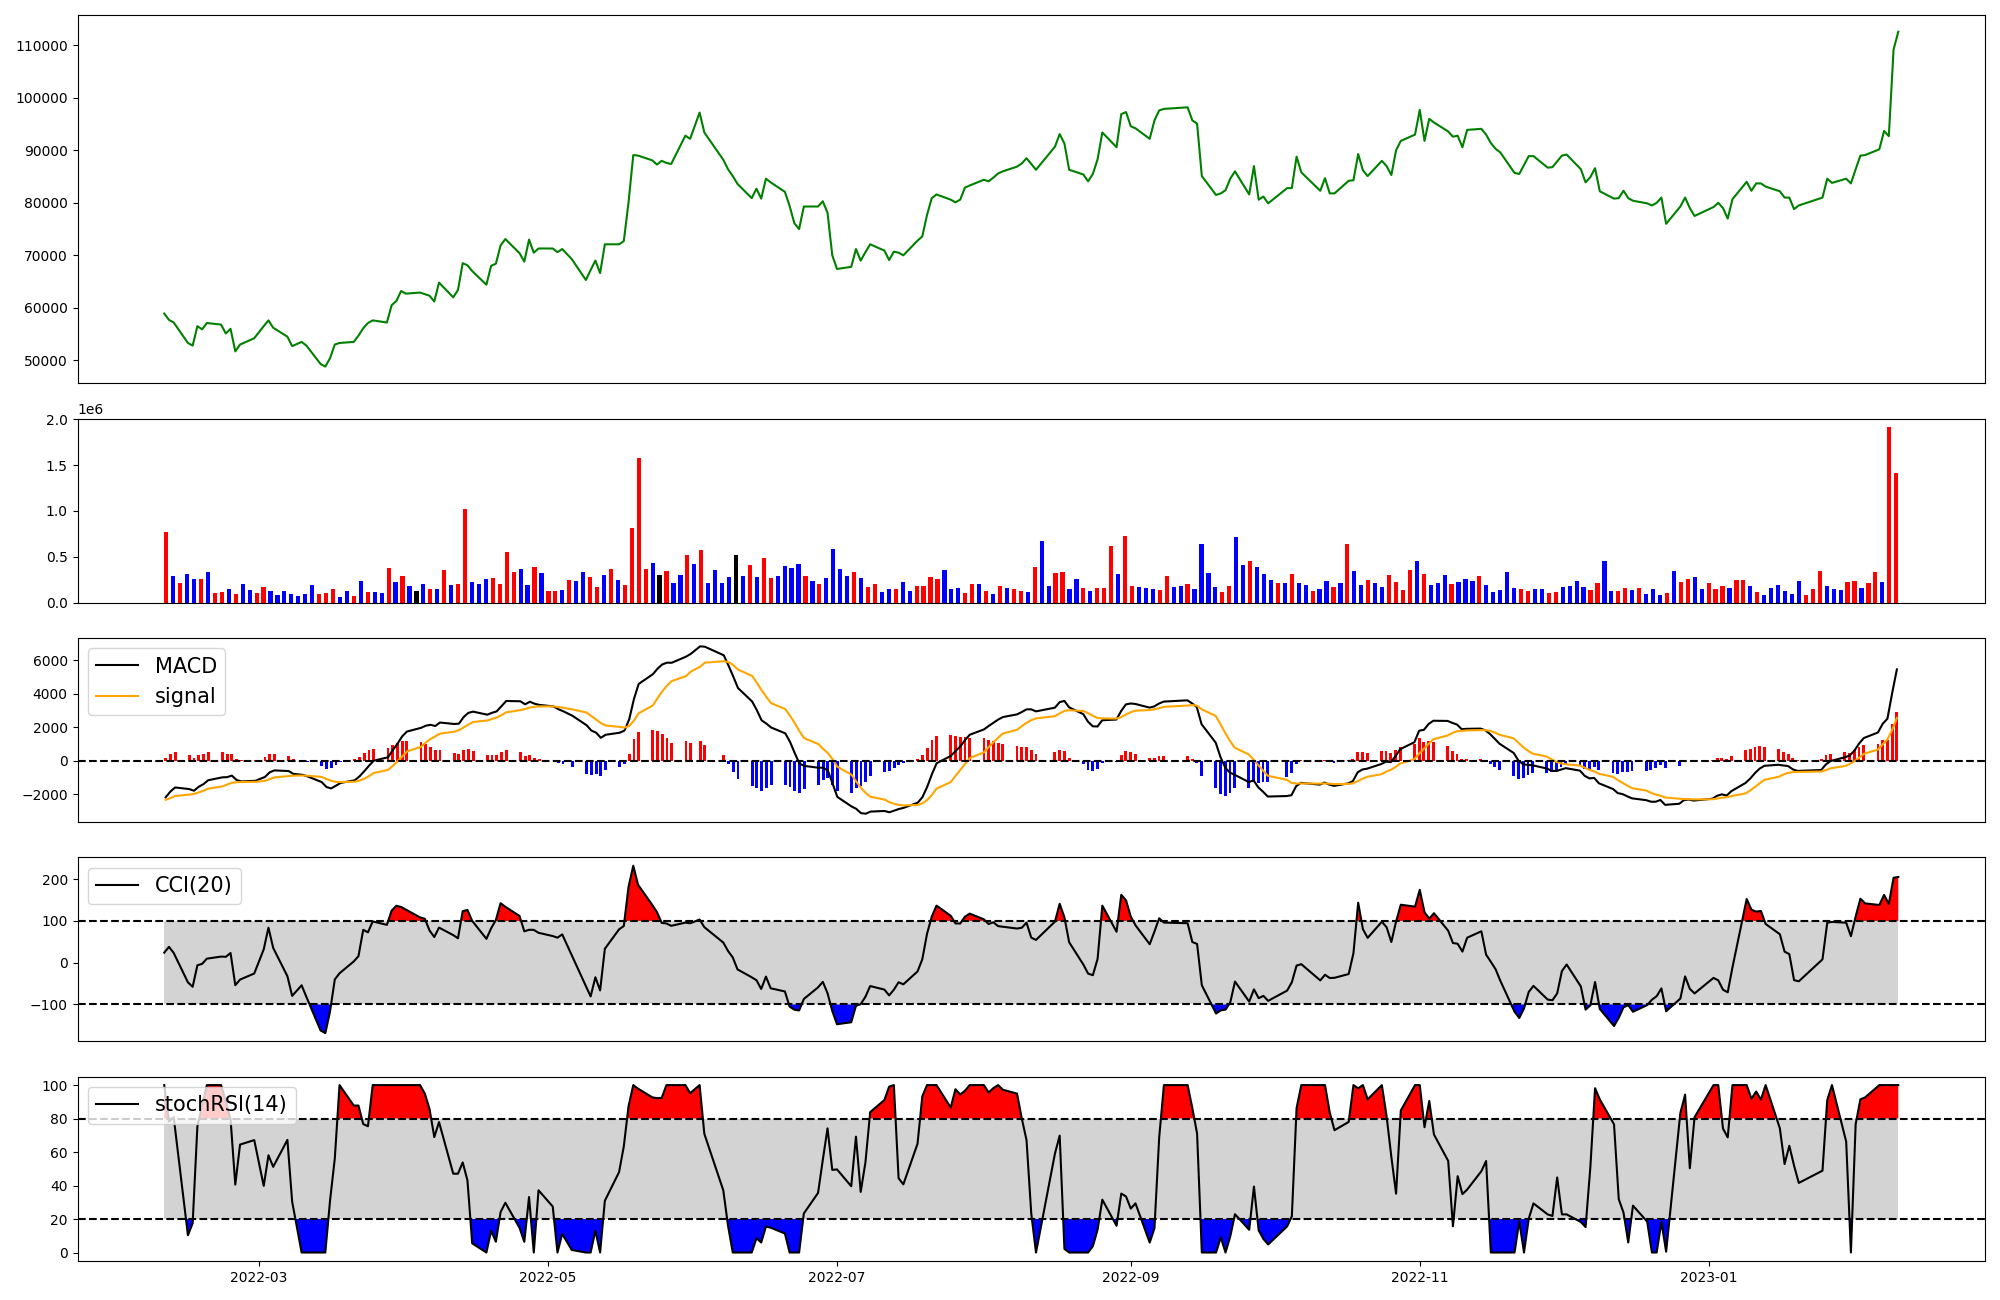Click the tallest red volume bar at far right
Viewport: 2000px width, 1300px height.
point(1889,515)
